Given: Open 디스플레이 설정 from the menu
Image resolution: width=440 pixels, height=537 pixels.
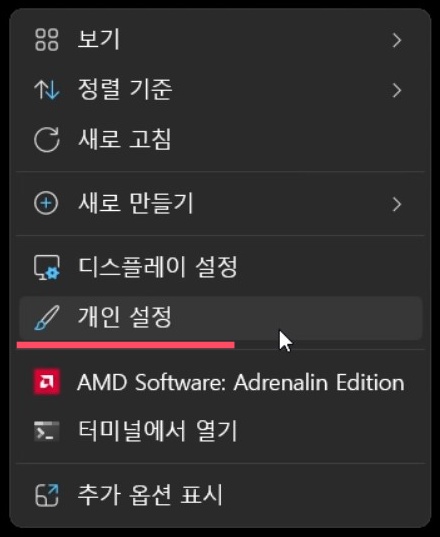Looking at the screenshot, I should (220, 267).
